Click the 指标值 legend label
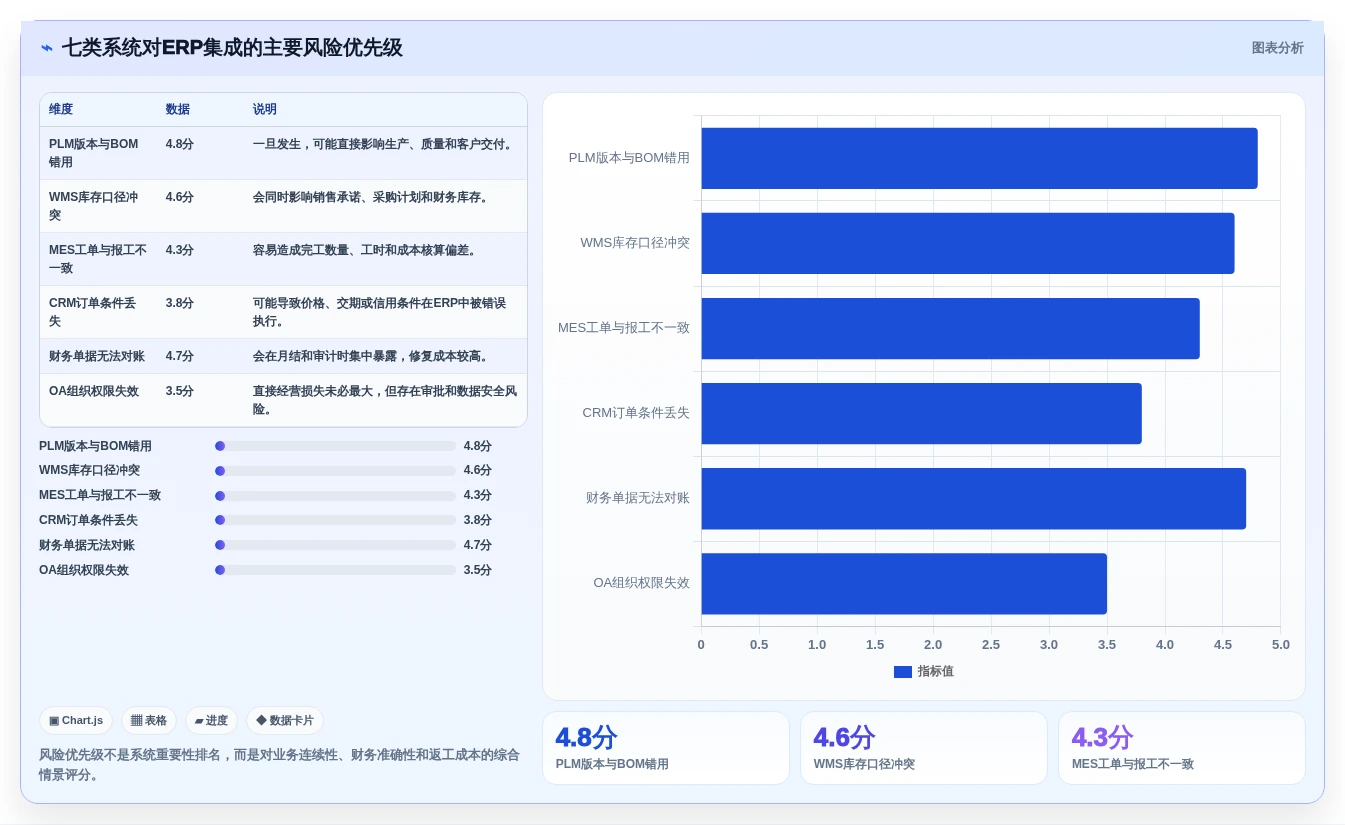Screen dimensions: 1345x825 [x=936, y=672]
